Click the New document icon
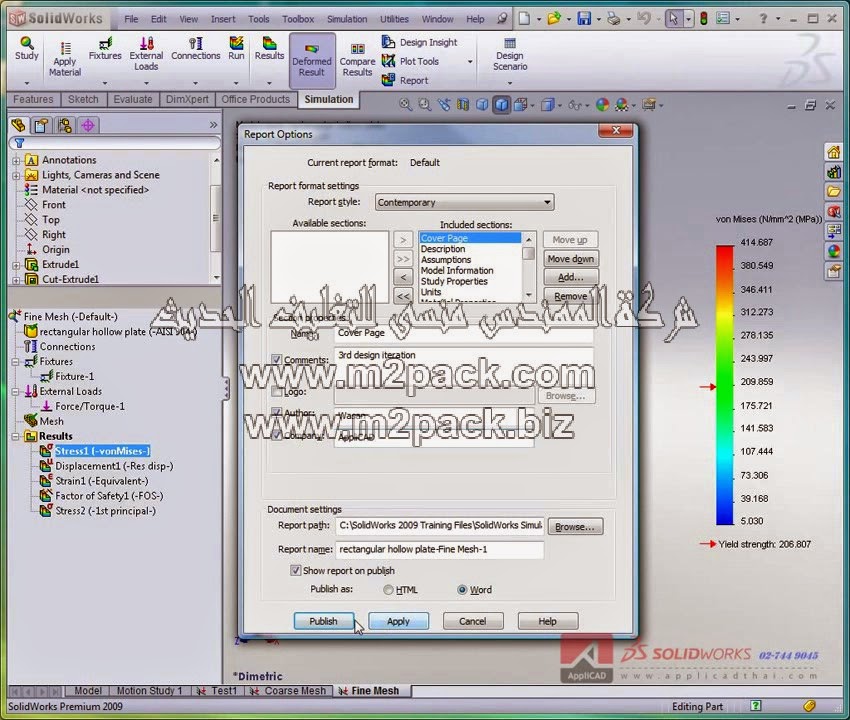Screen dimensions: 850x720 tap(524, 19)
